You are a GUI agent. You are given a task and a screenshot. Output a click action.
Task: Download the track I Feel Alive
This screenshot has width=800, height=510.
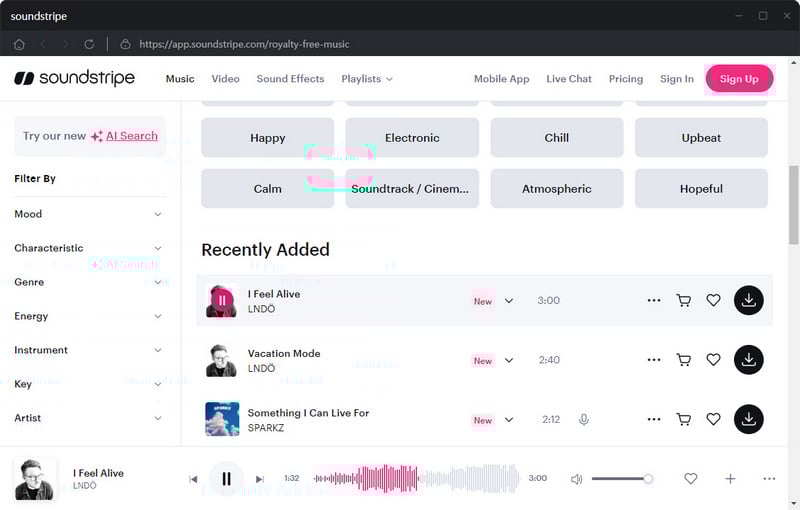748,300
